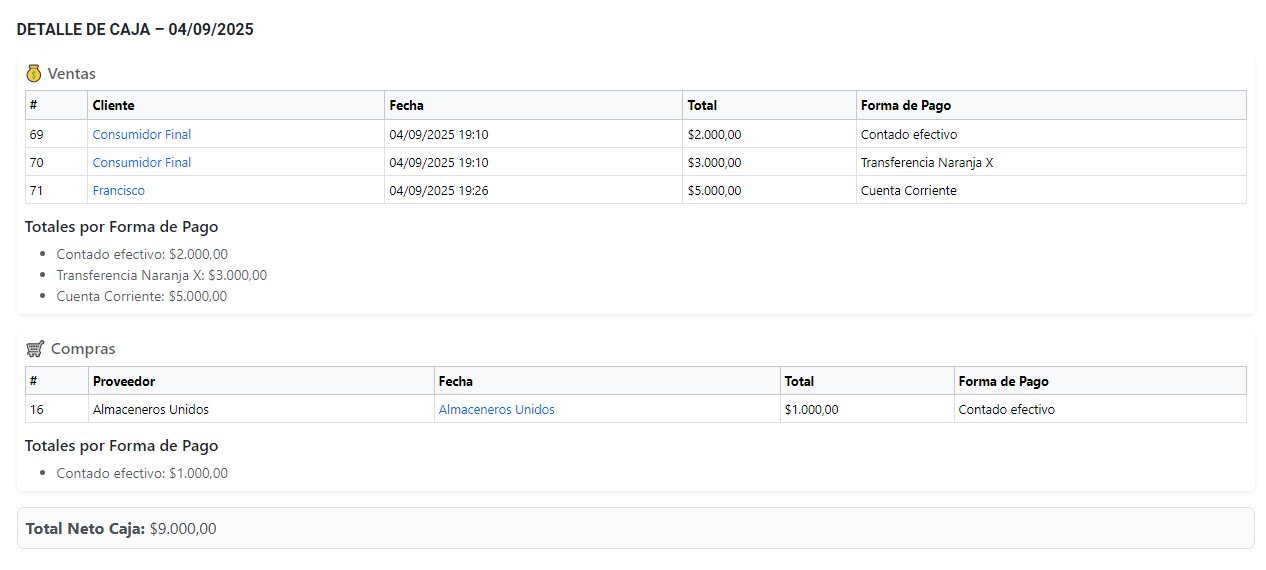
Task: Click the Cliente column header
Action: coord(113,105)
